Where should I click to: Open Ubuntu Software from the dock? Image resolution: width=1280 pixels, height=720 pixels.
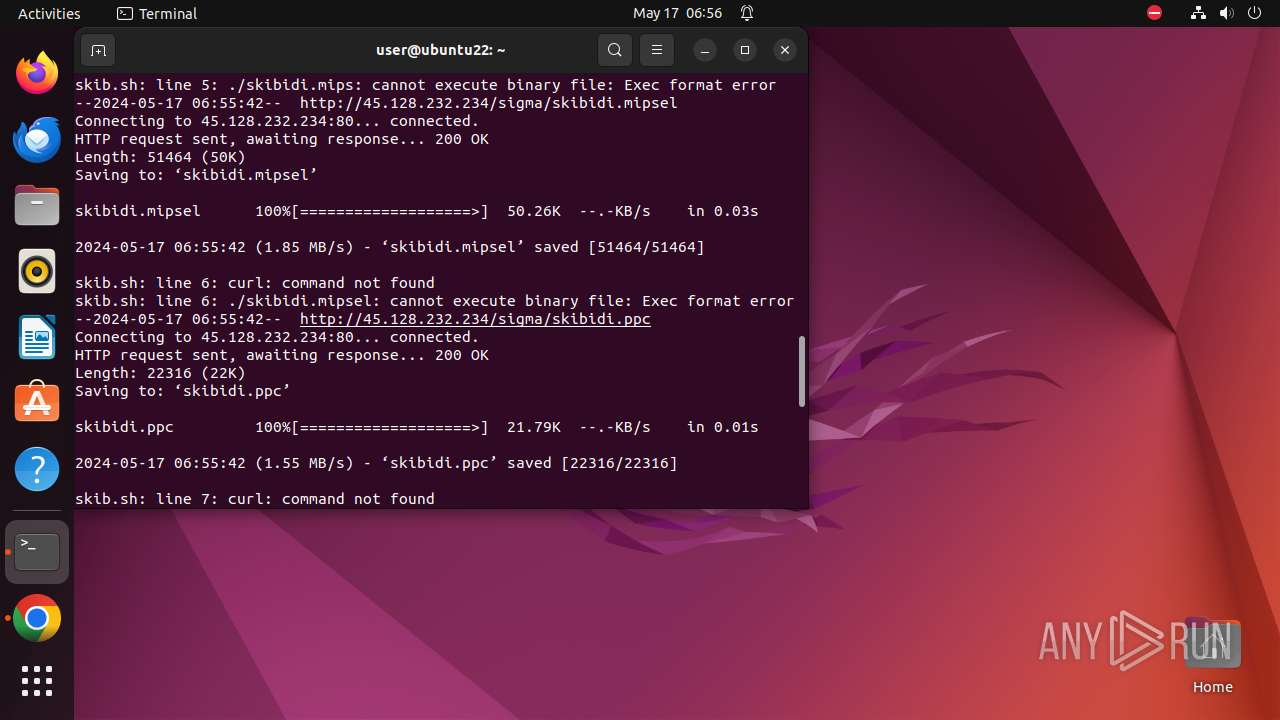37,402
